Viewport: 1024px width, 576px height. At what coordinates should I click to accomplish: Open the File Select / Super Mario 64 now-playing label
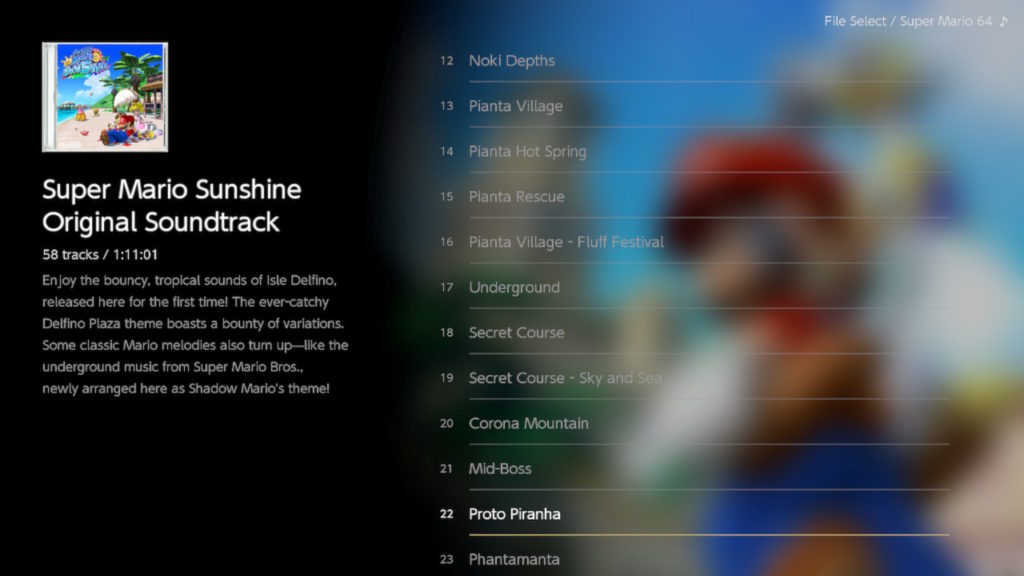(x=908, y=22)
